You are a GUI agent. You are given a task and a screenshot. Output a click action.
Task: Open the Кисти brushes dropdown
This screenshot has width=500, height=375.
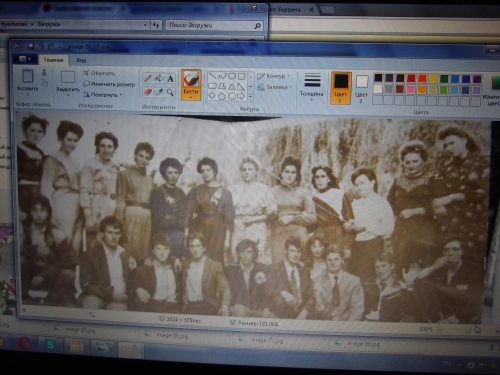click(191, 85)
